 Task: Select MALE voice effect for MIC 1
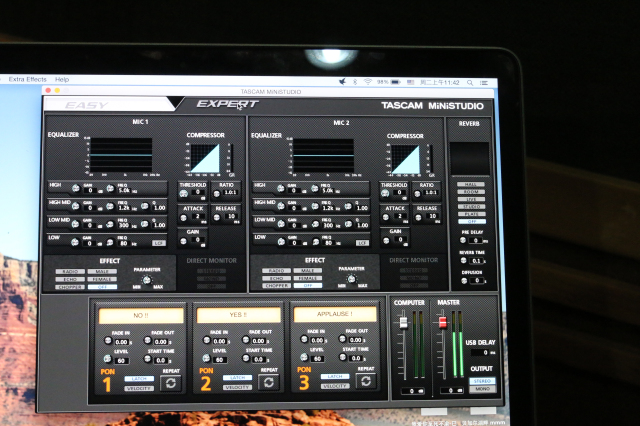tap(102, 271)
